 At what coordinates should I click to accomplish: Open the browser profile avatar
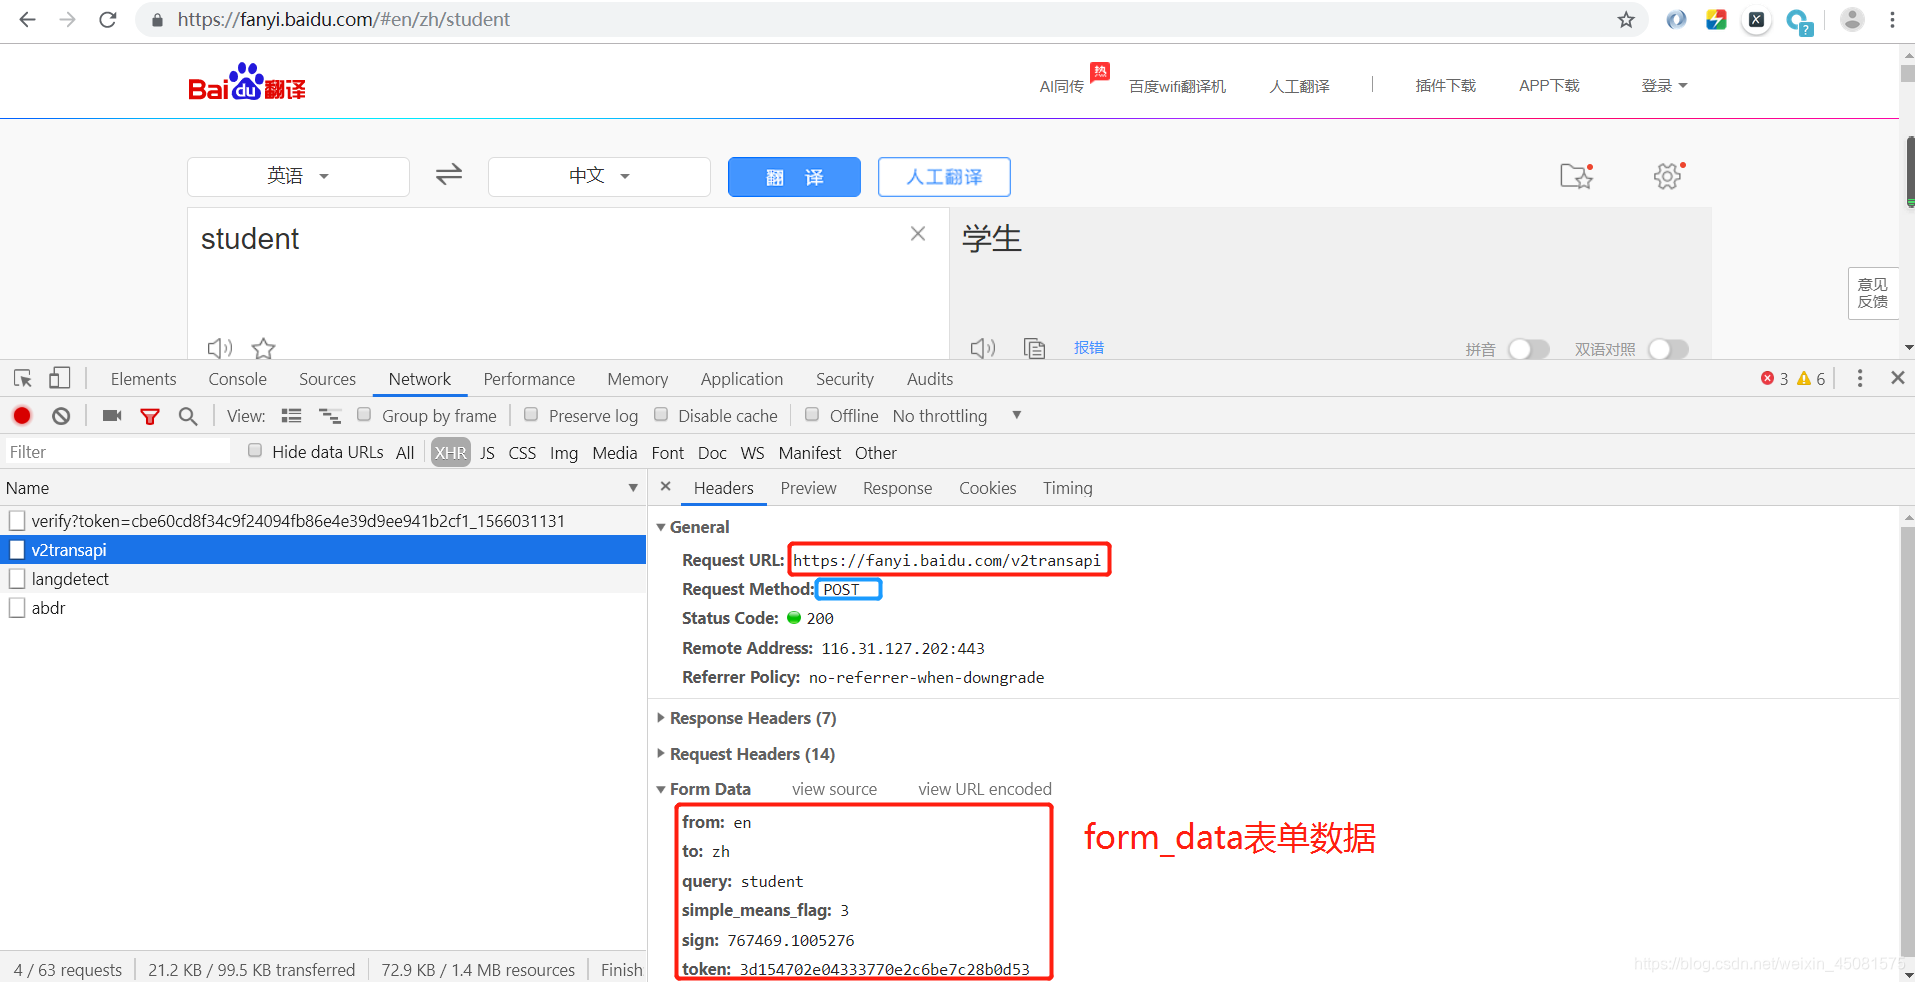pos(1852,19)
